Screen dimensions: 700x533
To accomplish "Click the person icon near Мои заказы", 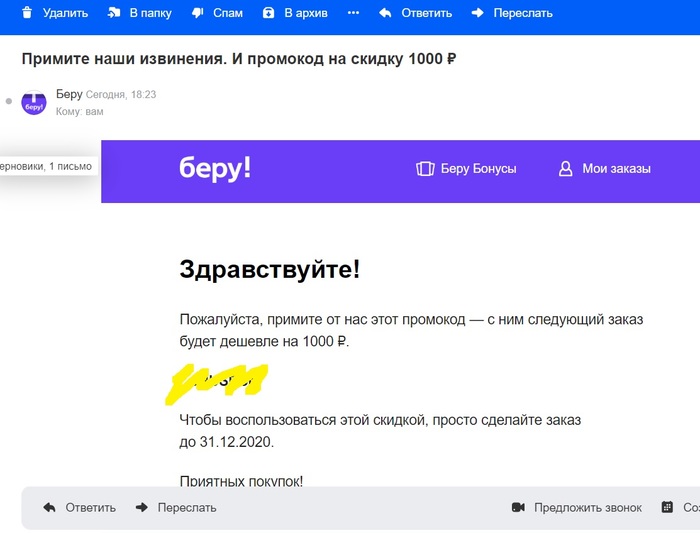I will click(566, 169).
